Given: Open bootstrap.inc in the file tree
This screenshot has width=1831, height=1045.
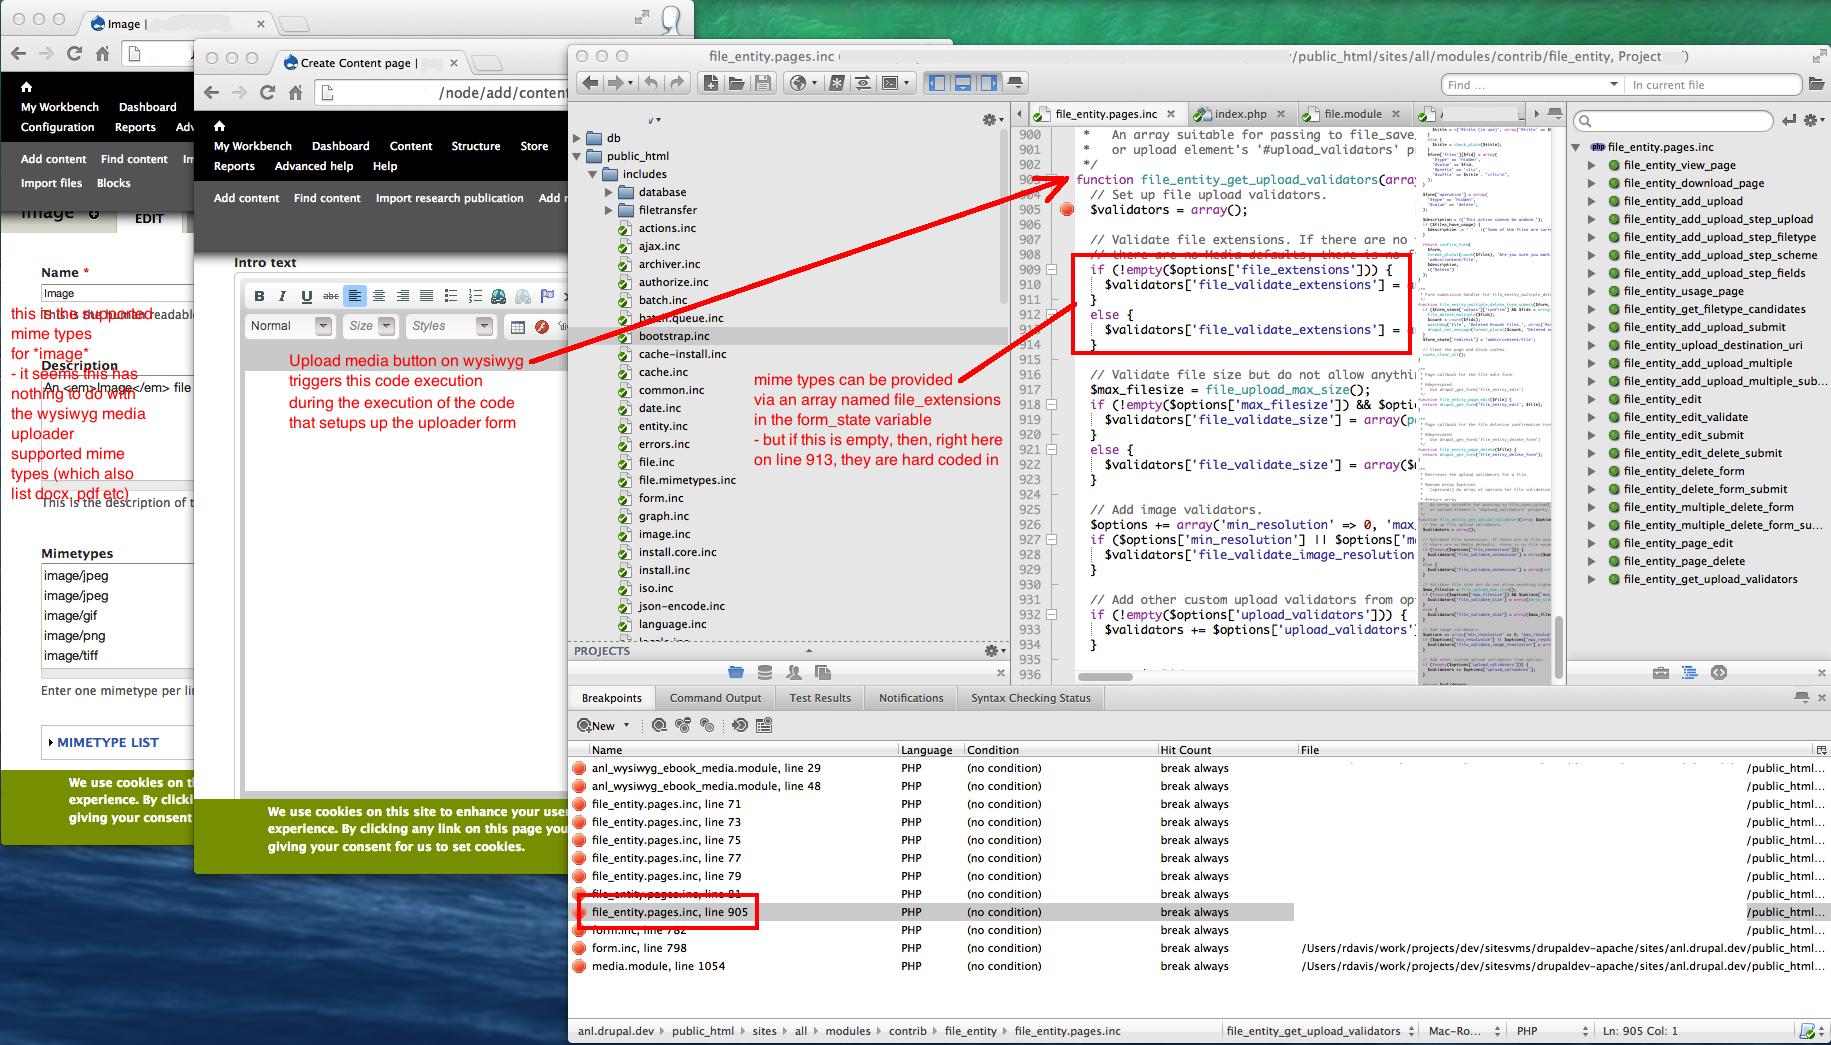Looking at the screenshot, I should coord(674,336).
